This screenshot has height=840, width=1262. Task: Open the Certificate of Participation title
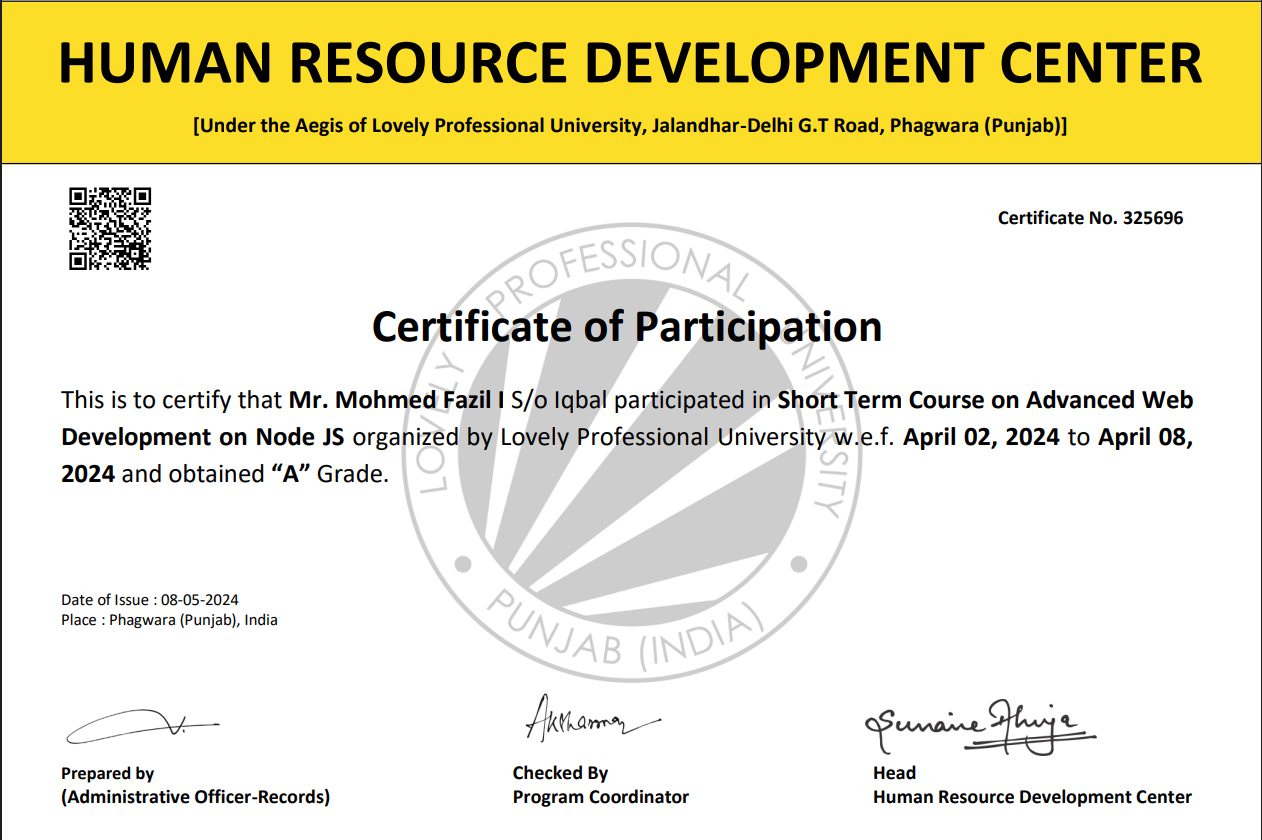tap(628, 325)
